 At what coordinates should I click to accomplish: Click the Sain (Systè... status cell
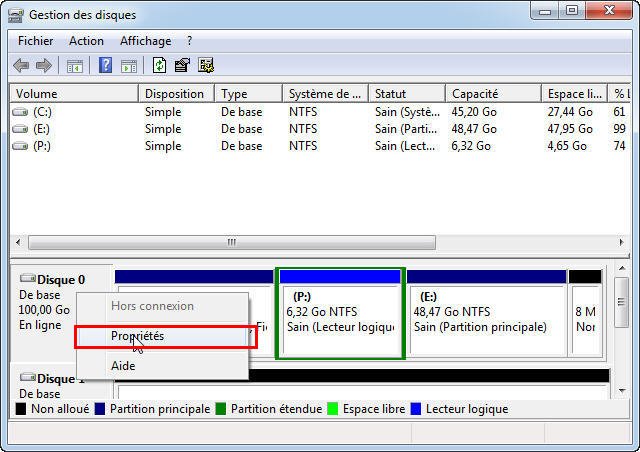[x=407, y=112]
